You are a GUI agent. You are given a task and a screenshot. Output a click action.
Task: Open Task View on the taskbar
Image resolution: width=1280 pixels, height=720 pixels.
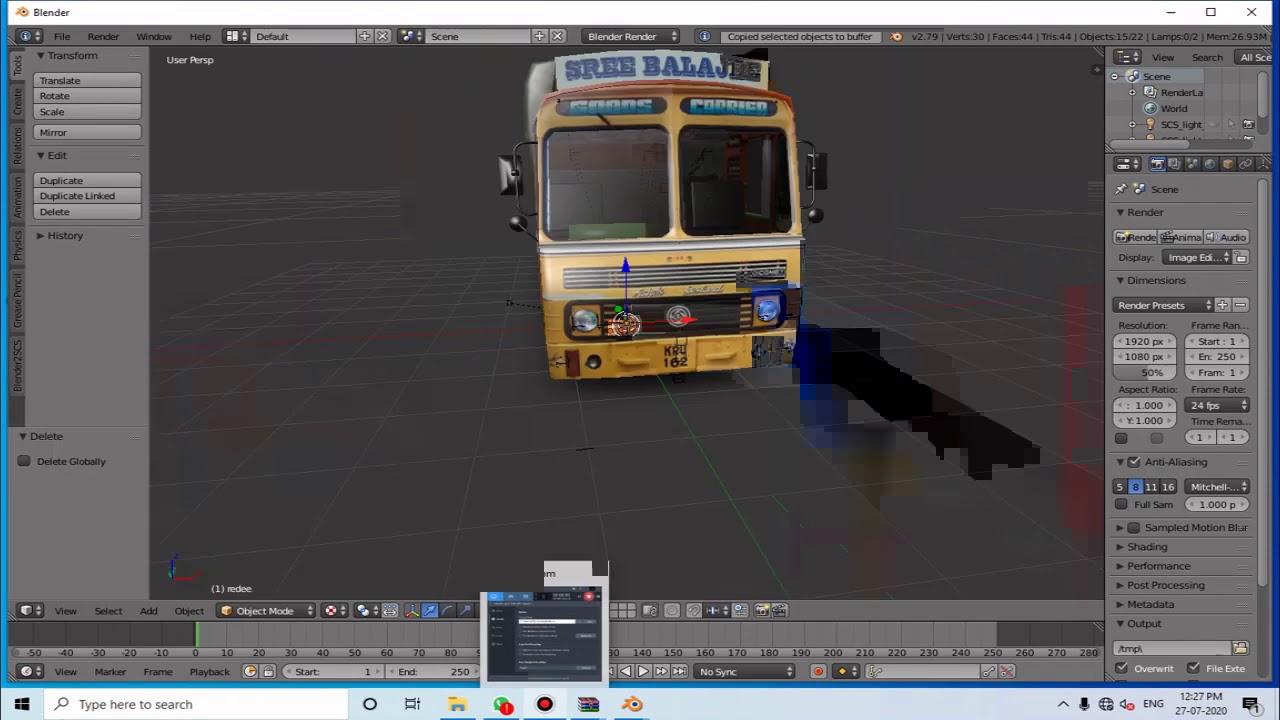(412, 704)
